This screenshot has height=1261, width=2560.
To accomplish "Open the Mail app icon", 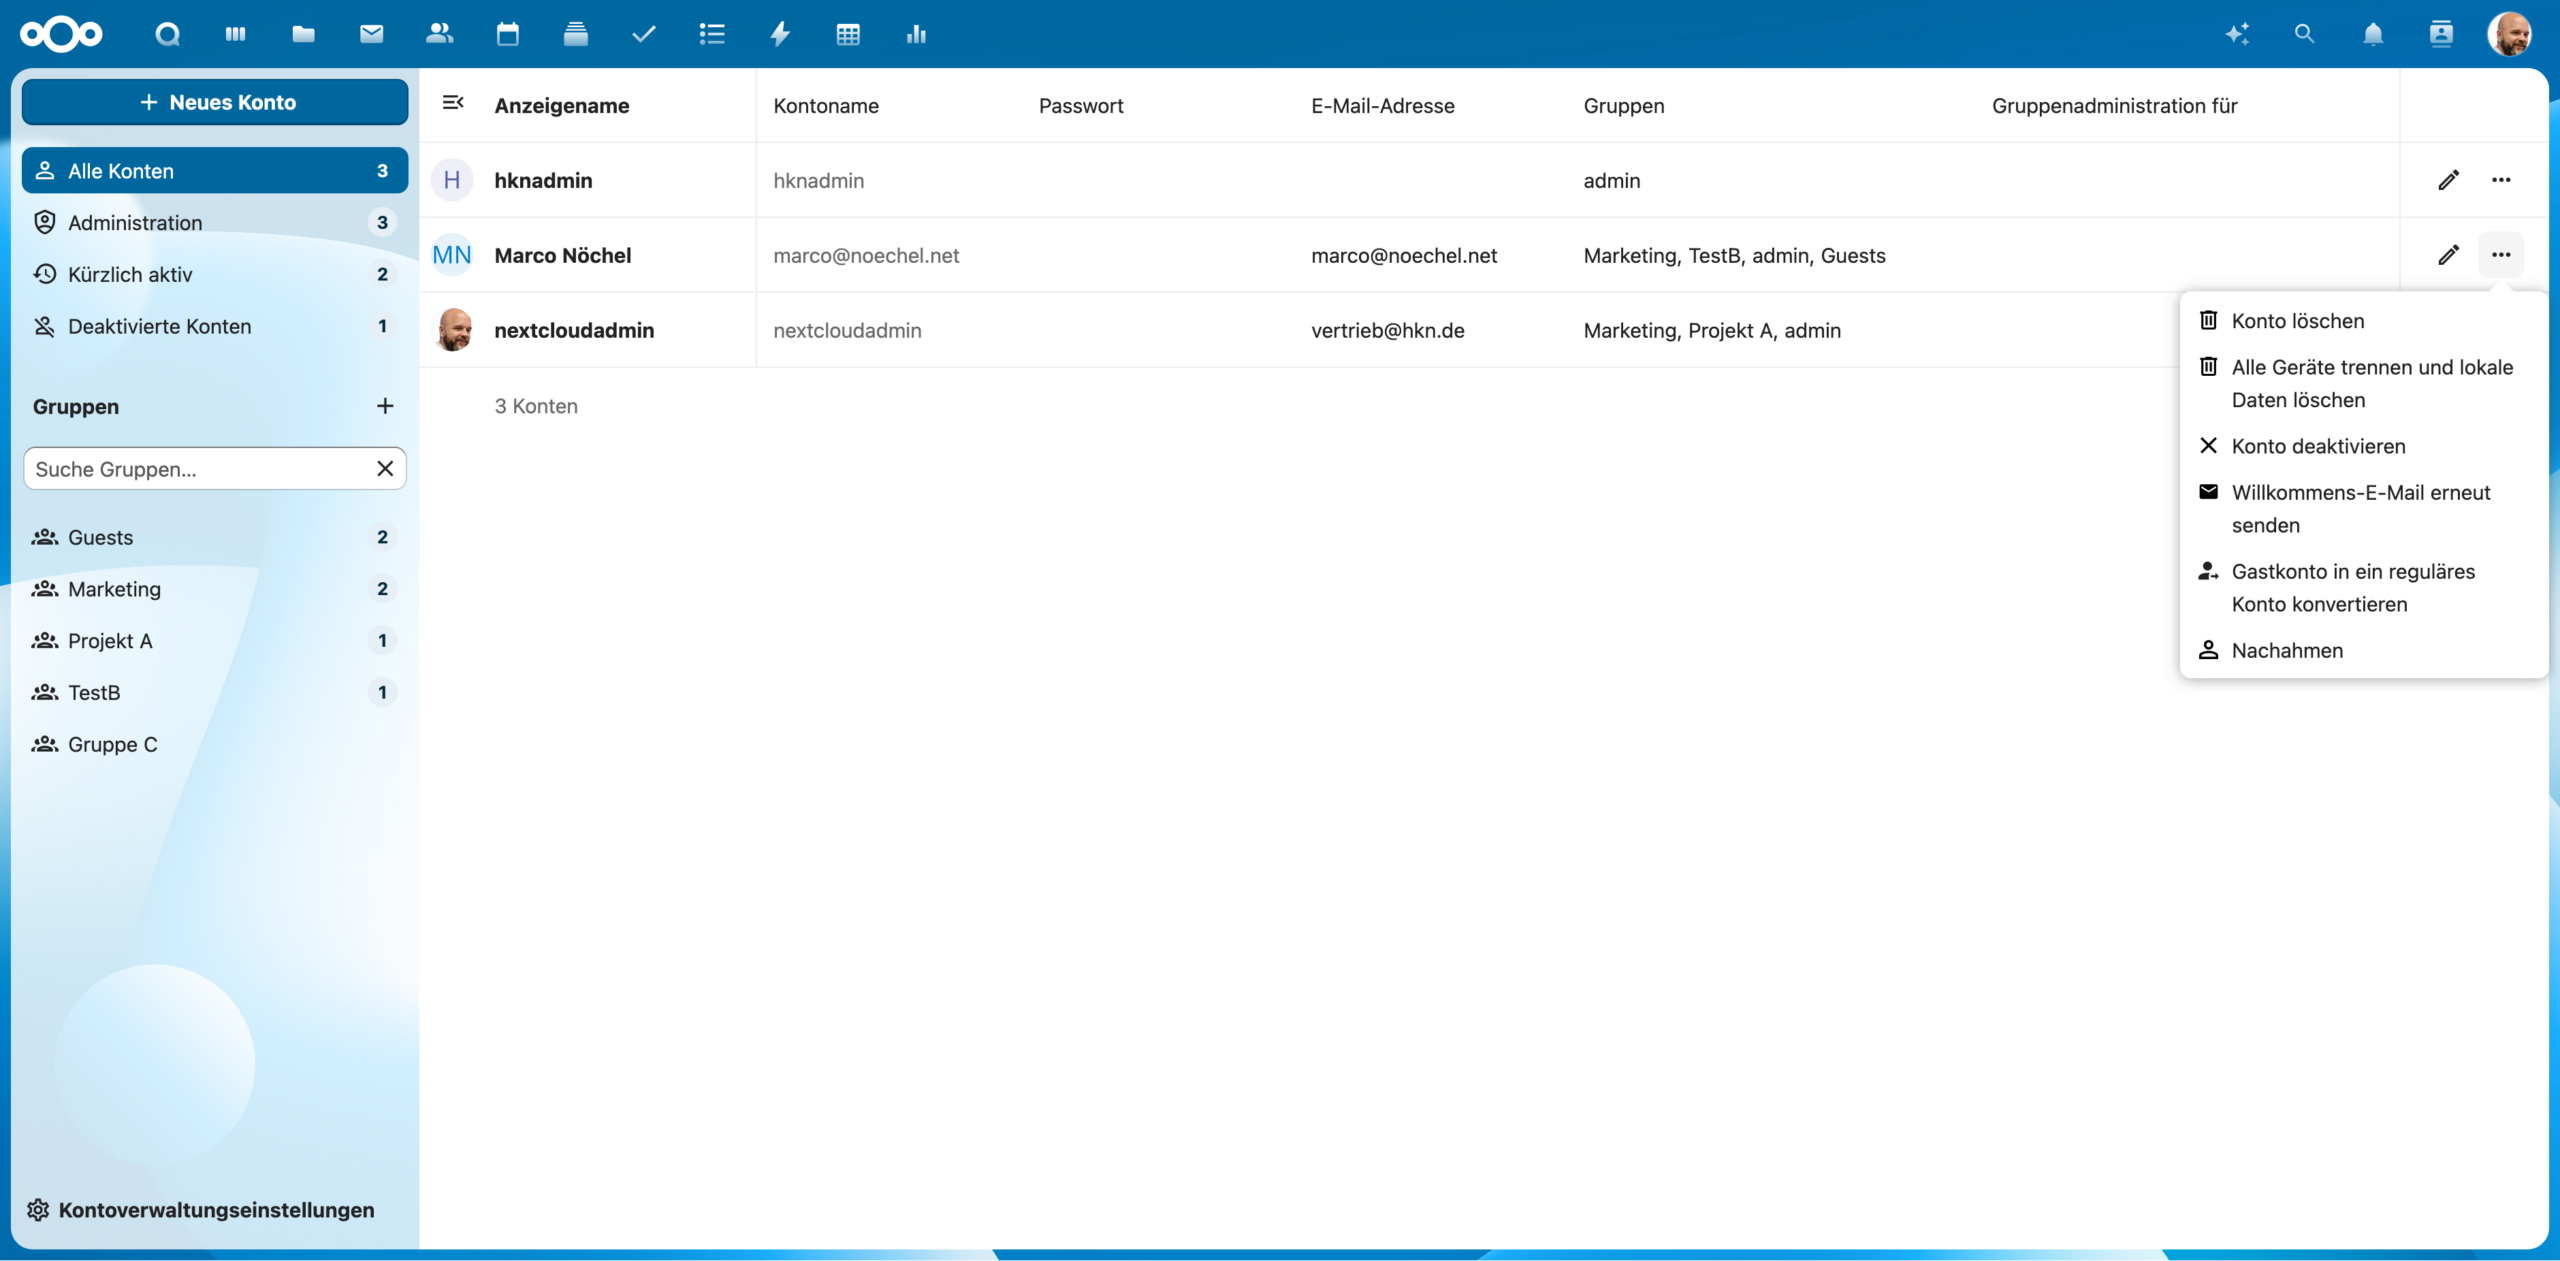I will [371, 34].
